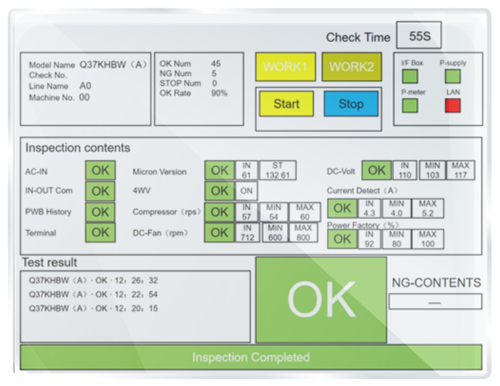Hit the blue Stop button
Screen dimensions: 500x386
[351, 104]
